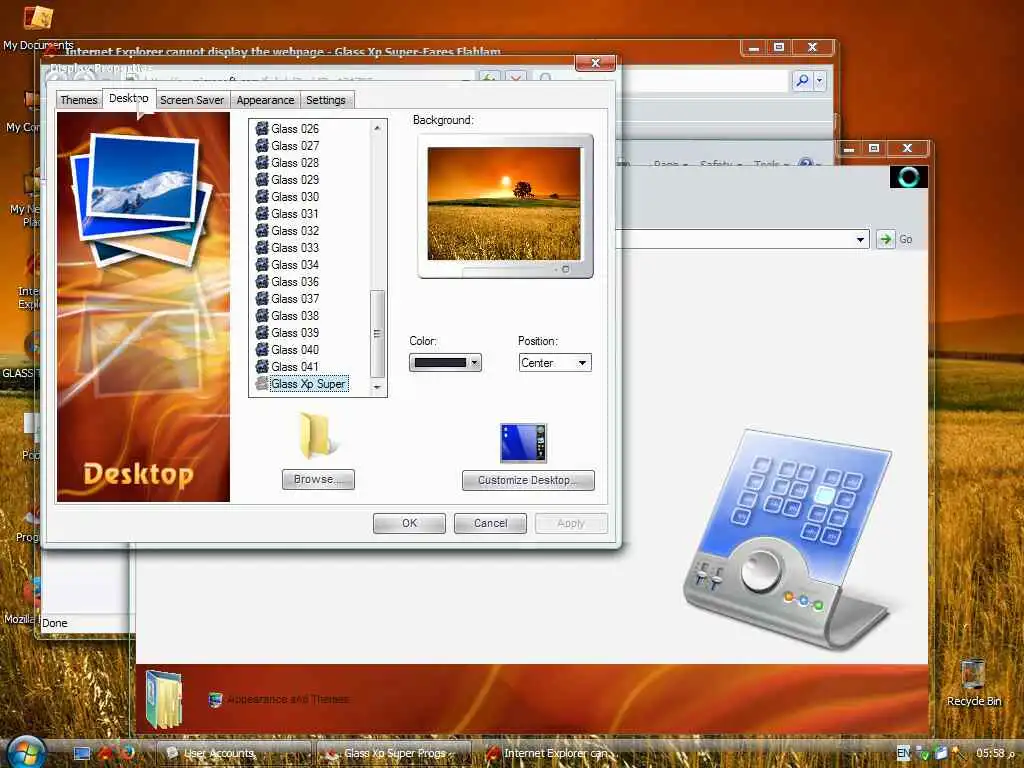Go to the Appearance tab
The image size is (1024, 768).
point(265,100)
